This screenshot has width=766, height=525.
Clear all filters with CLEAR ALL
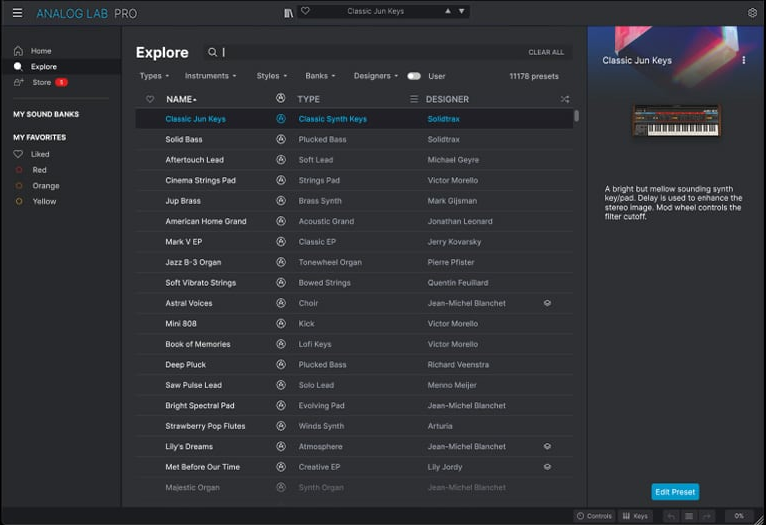546,52
